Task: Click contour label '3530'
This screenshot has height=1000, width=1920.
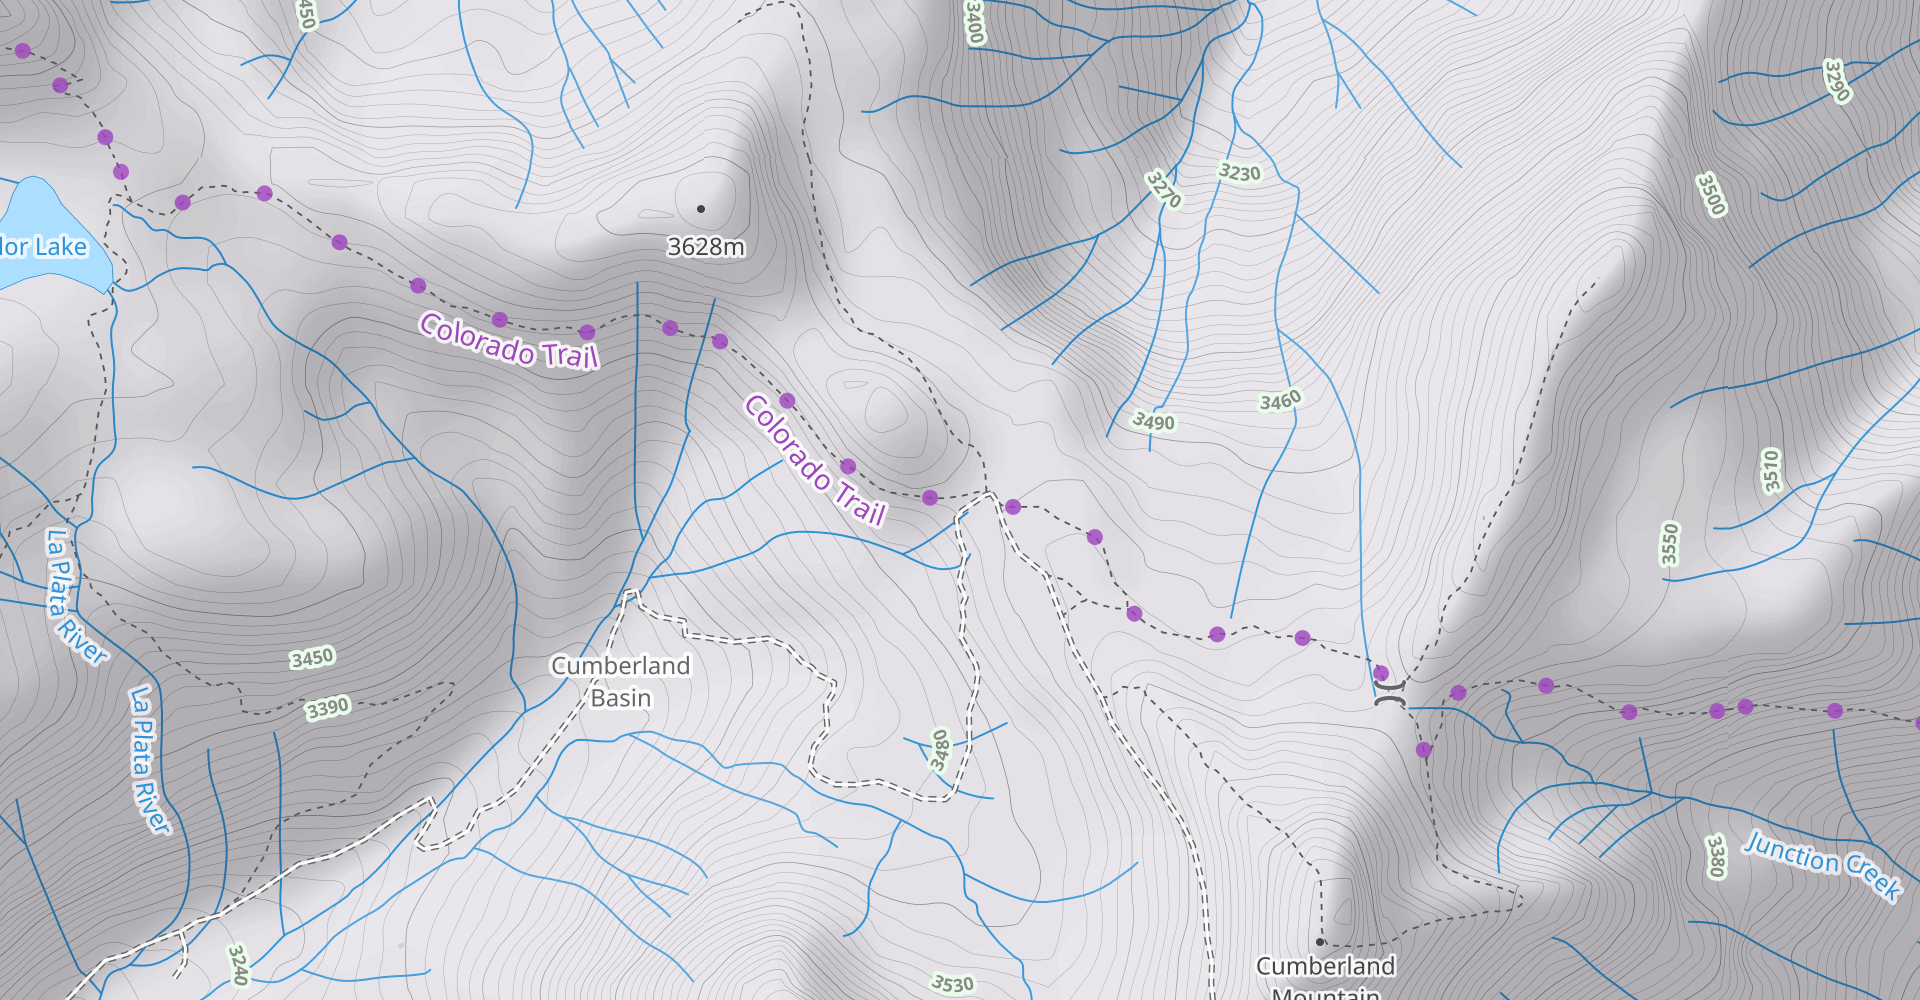Action: pos(952,984)
